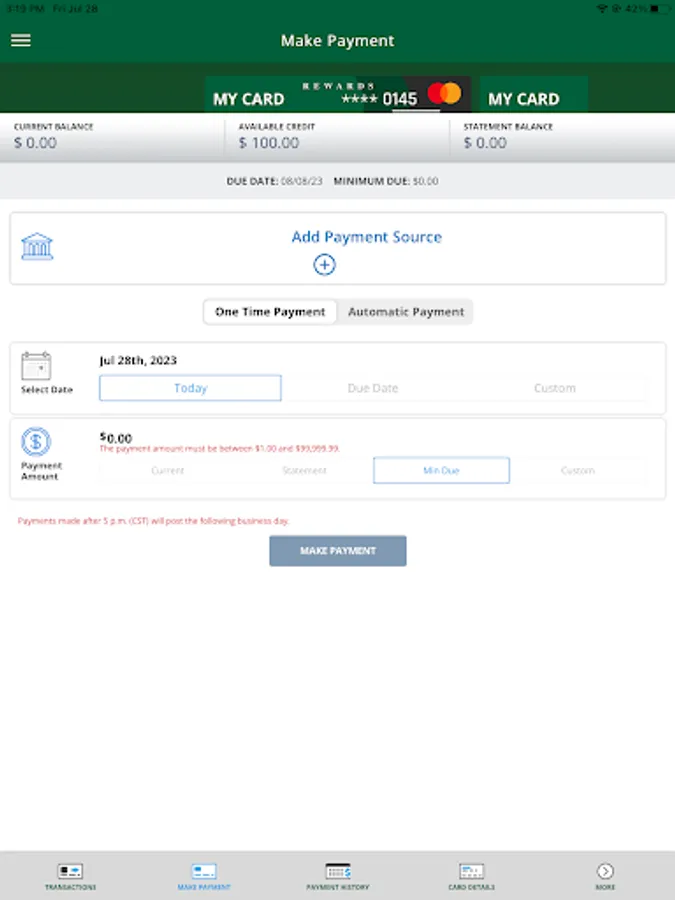Tap the Due Date 08/08/23 text
Viewport: 675px width, 900px height.
pyautogui.click(x=274, y=181)
